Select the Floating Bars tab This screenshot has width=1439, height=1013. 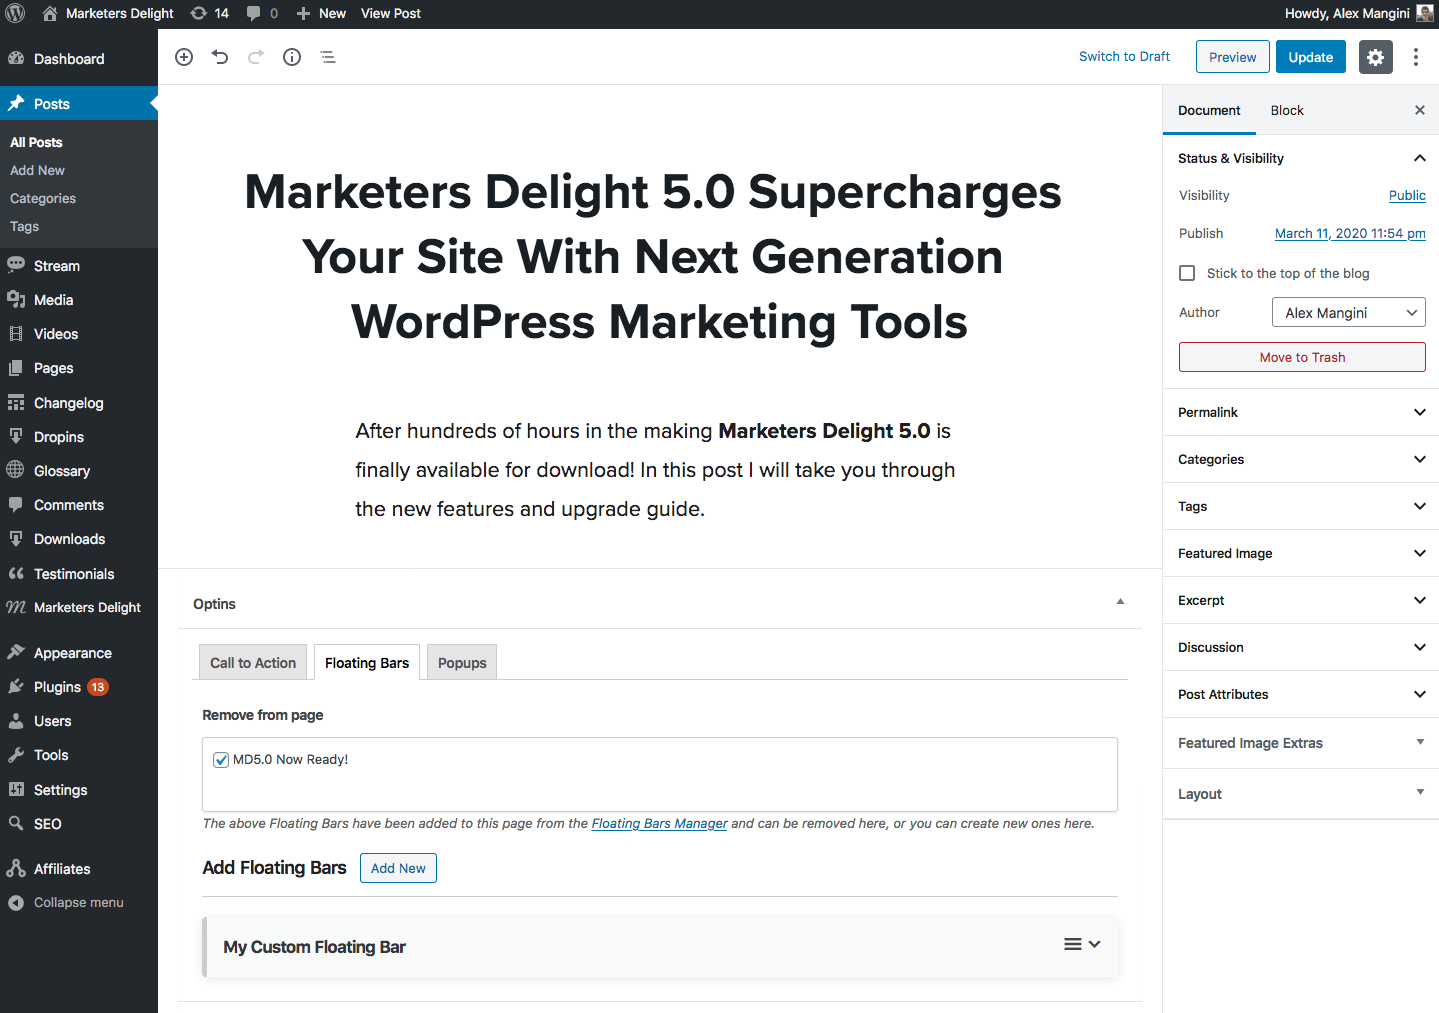pos(367,663)
